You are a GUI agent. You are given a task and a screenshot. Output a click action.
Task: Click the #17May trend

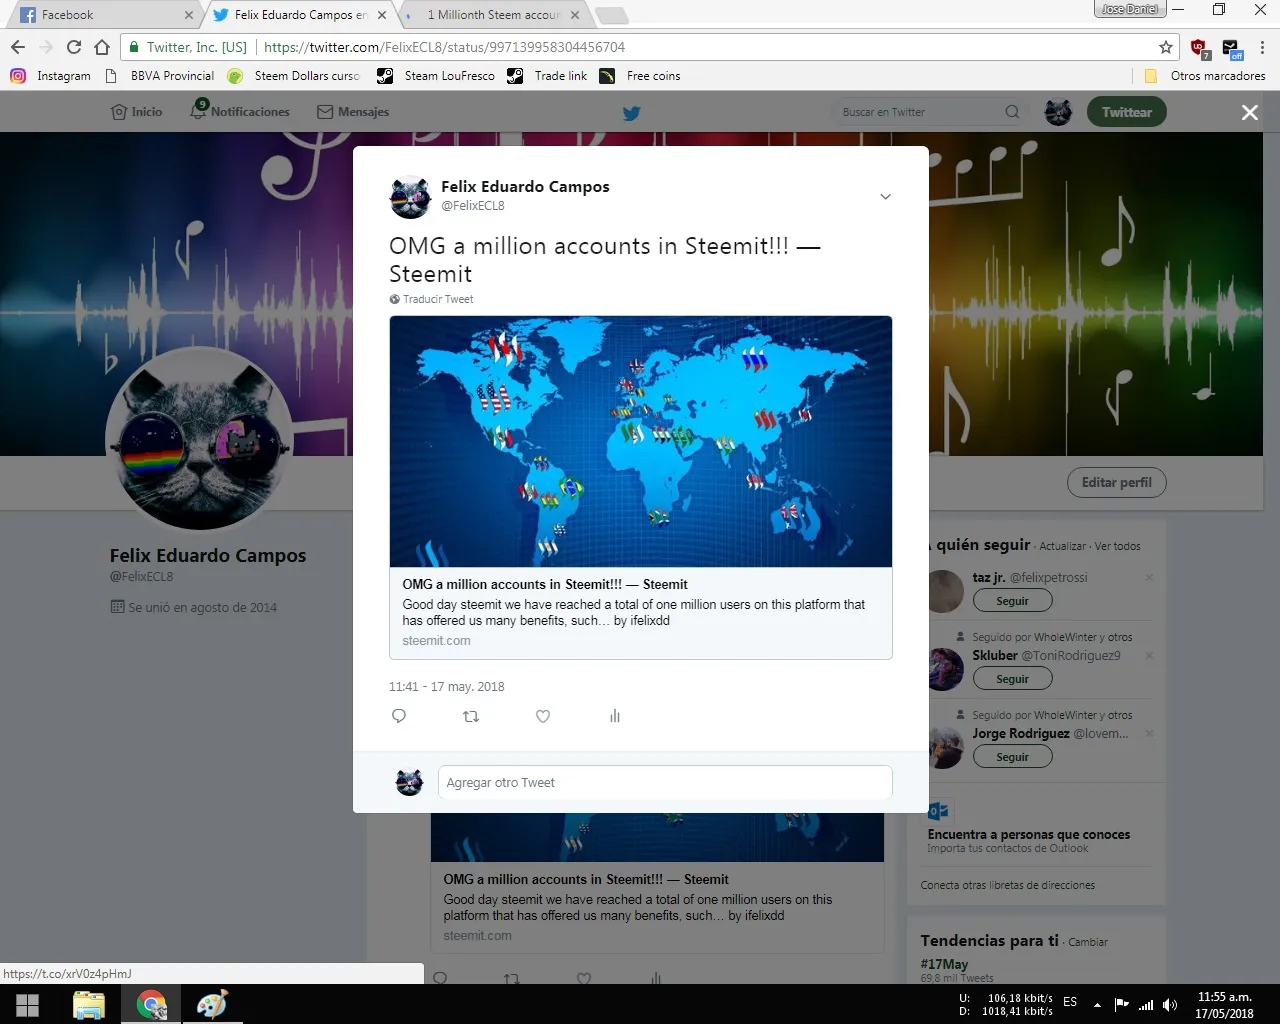944,964
